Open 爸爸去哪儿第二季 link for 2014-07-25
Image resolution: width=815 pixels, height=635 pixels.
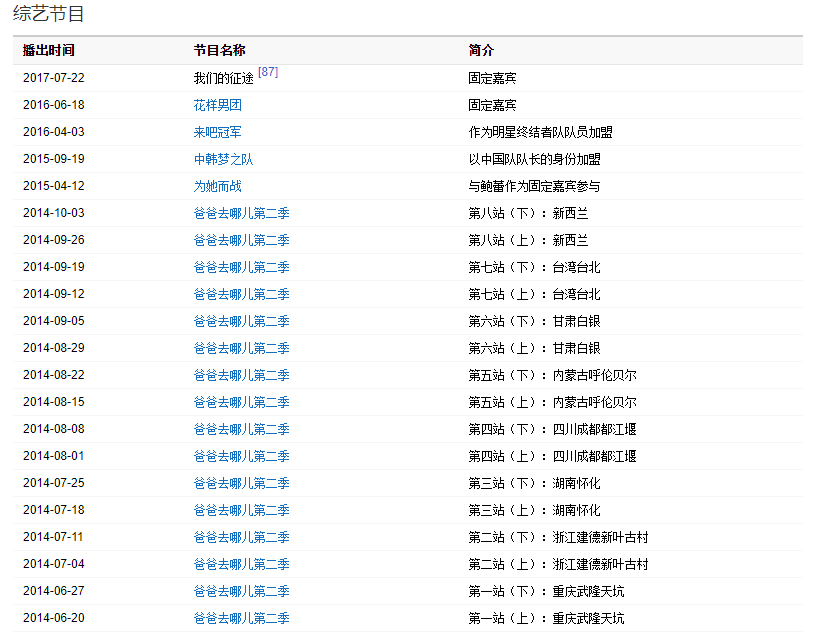[x=241, y=483]
